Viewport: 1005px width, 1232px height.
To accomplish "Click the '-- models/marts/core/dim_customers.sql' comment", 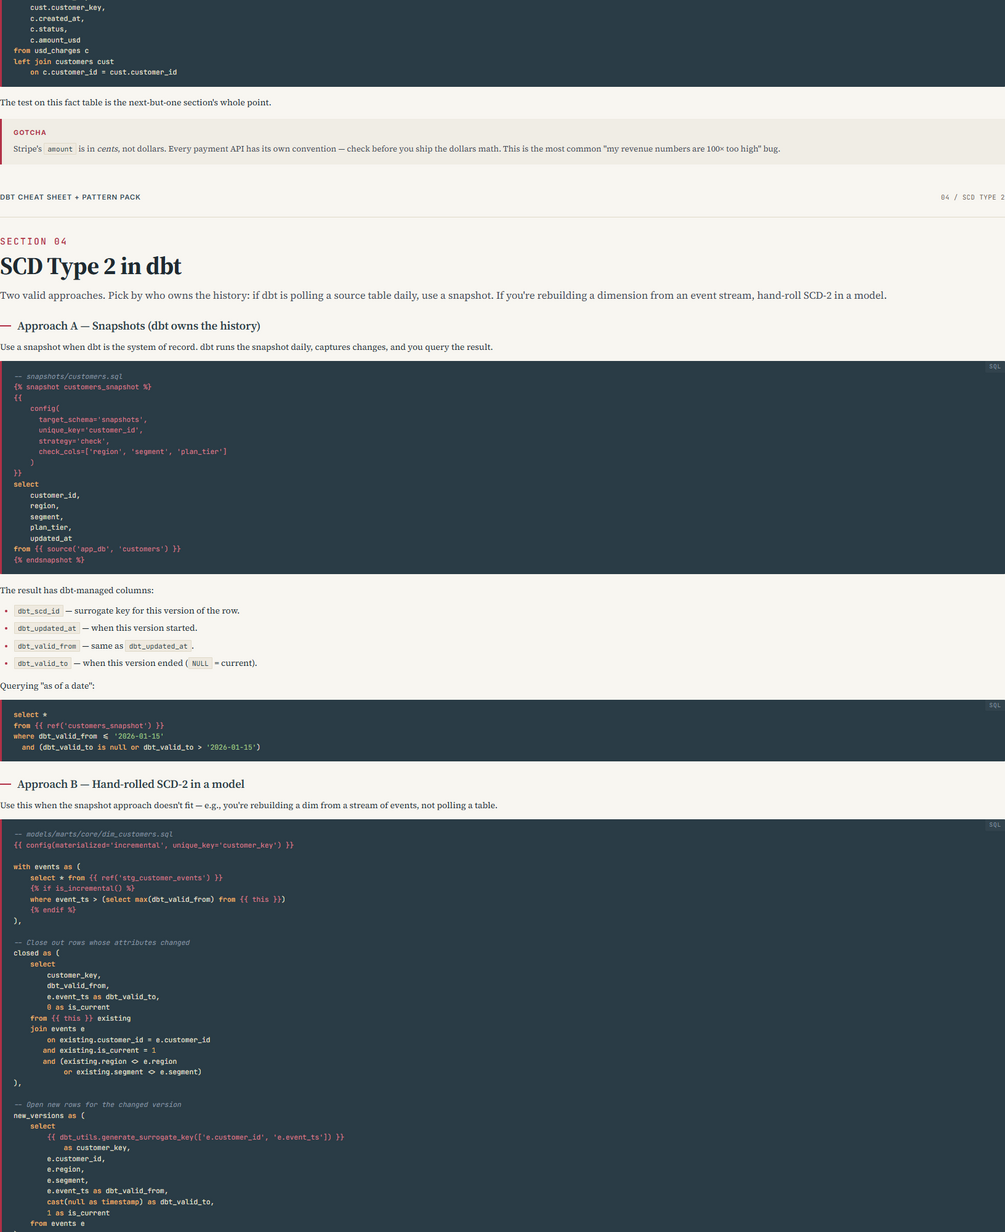I will coord(93,834).
